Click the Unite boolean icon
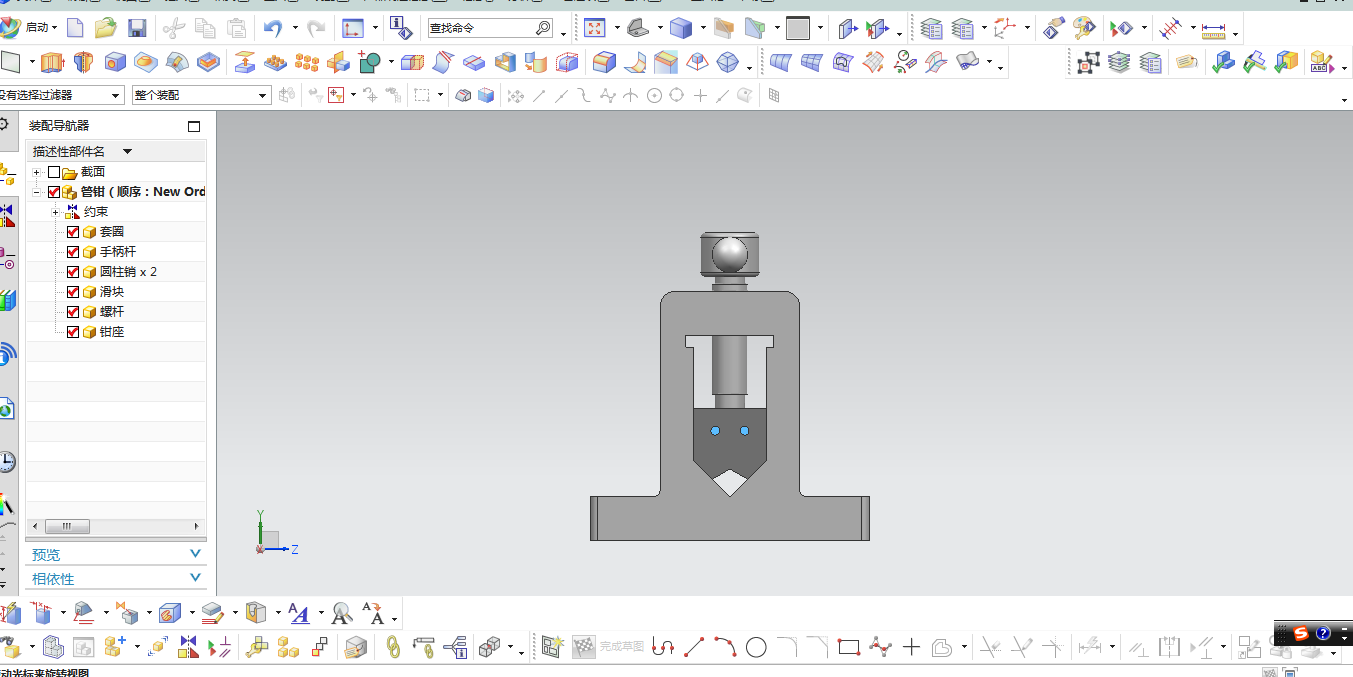The height and width of the screenshot is (677, 1353). tap(368, 63)
